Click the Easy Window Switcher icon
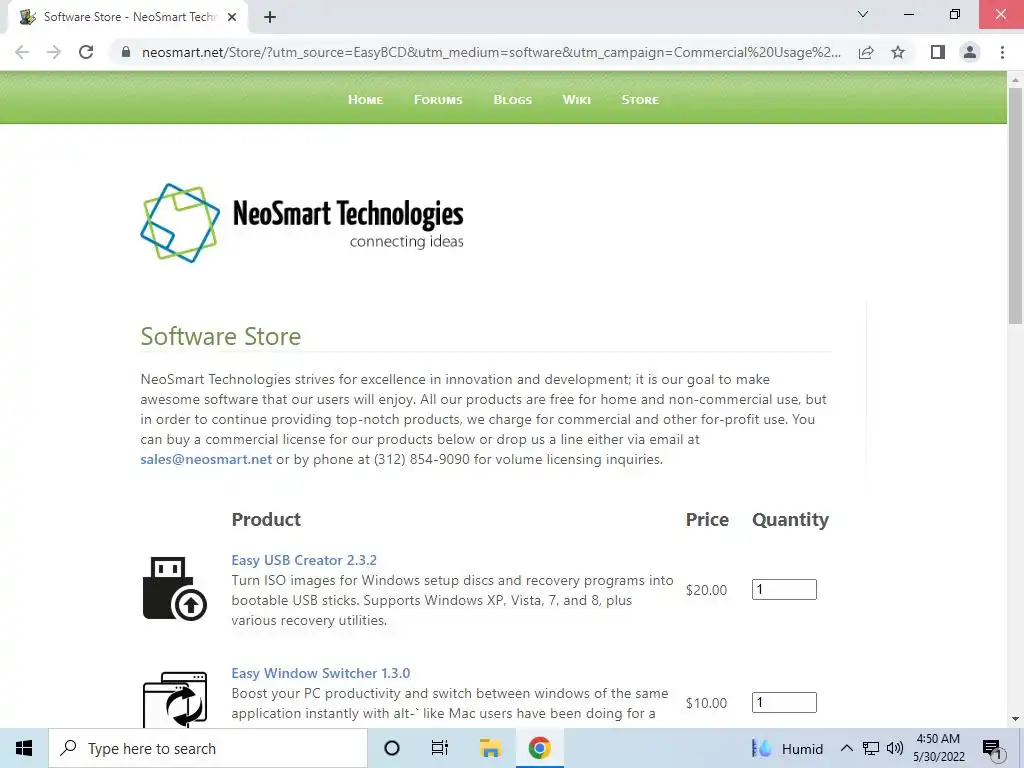This screenshot has width=1024, height=768. coord(174,699)
